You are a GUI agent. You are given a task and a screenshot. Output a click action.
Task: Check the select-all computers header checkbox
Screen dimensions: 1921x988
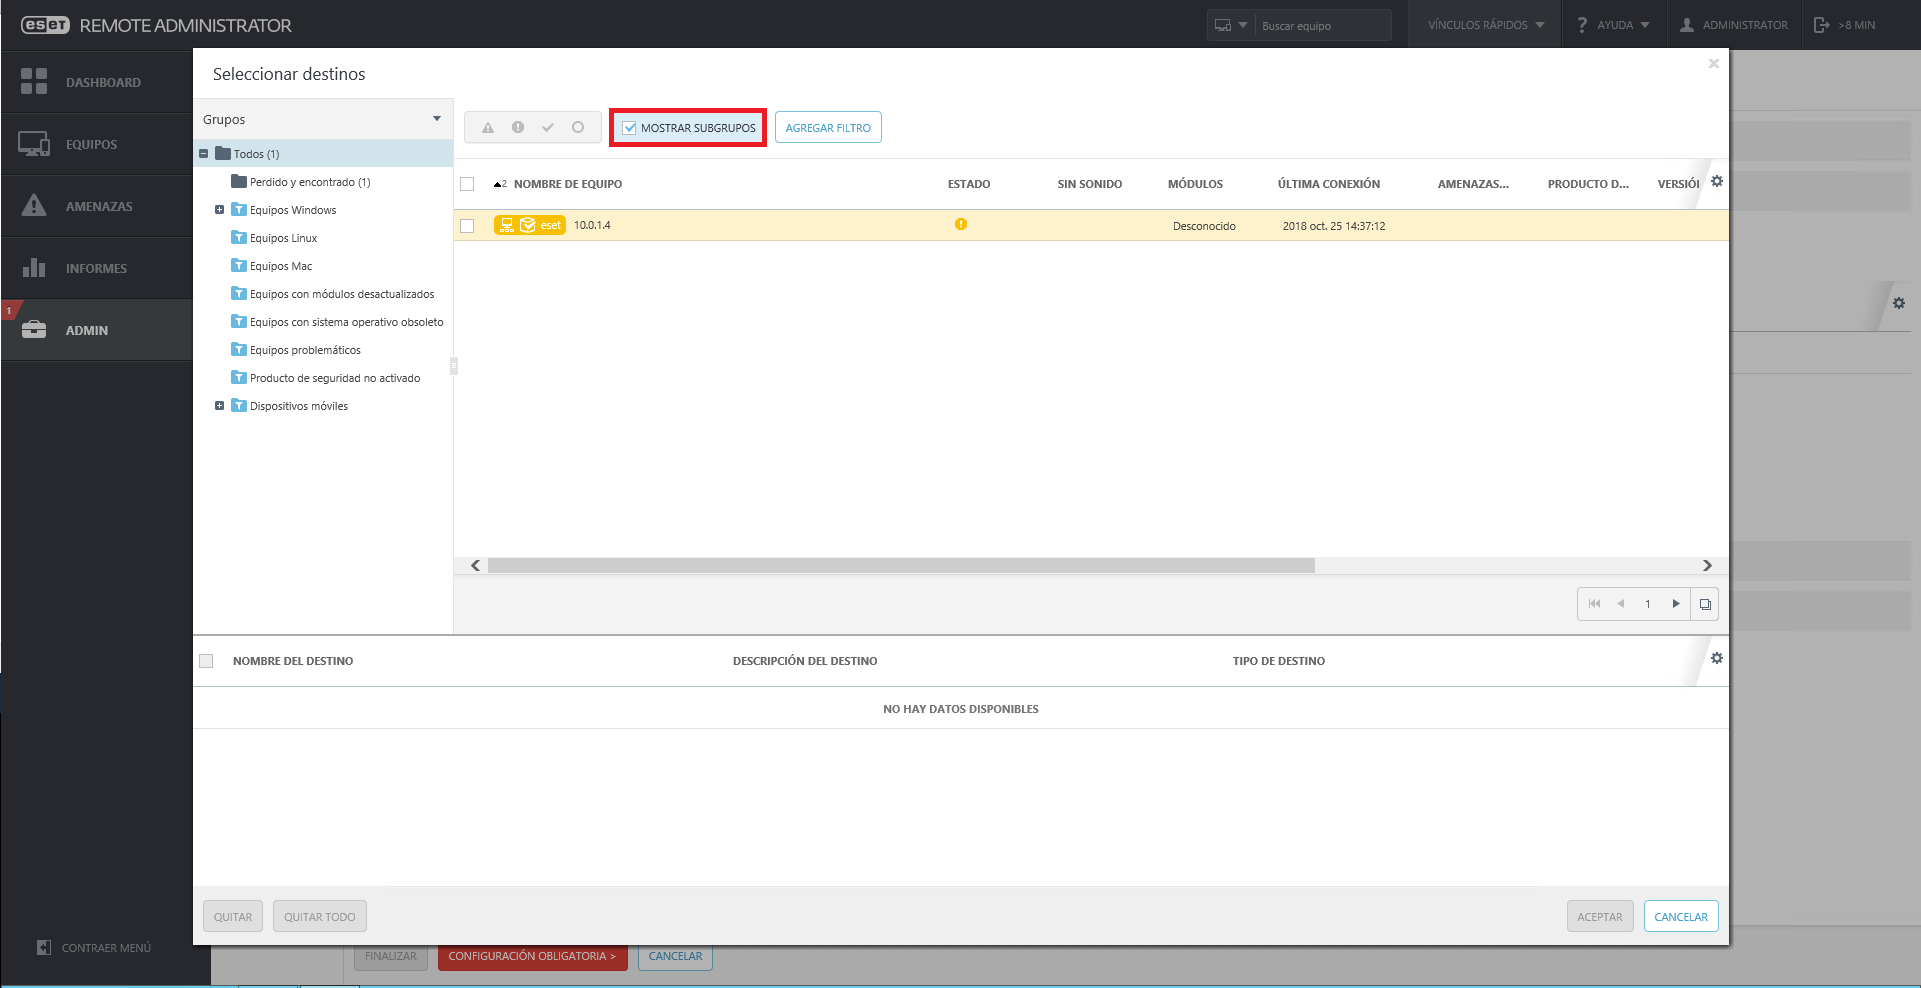point(467,184)
